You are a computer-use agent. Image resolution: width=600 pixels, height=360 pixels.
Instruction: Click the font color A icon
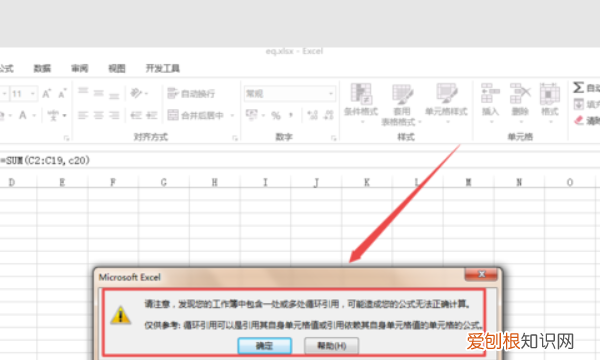[x=23, y=115]
